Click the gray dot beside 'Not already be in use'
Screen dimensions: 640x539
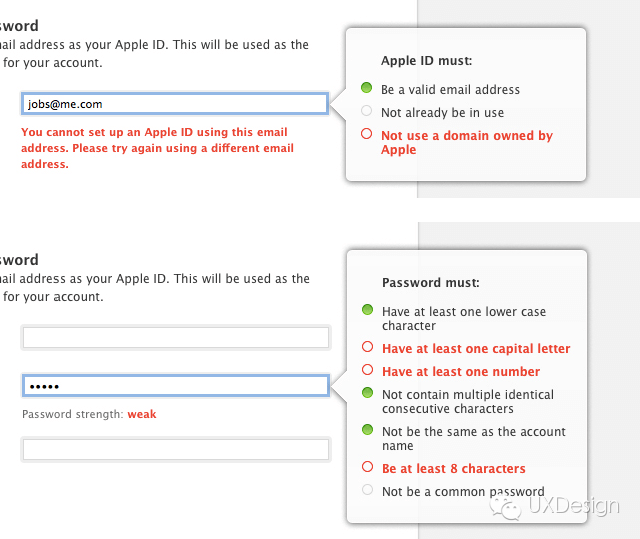pos(367,111)
